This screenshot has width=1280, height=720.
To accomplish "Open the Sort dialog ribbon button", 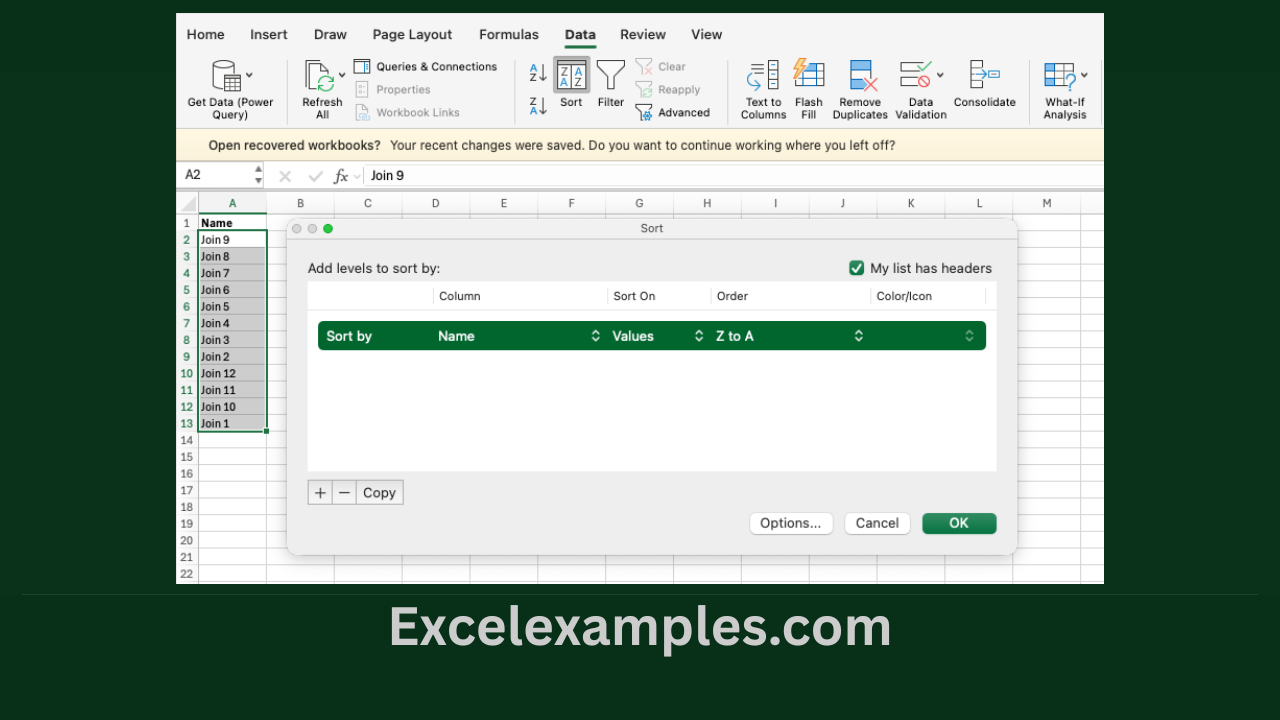I will (x=571, y=83).
